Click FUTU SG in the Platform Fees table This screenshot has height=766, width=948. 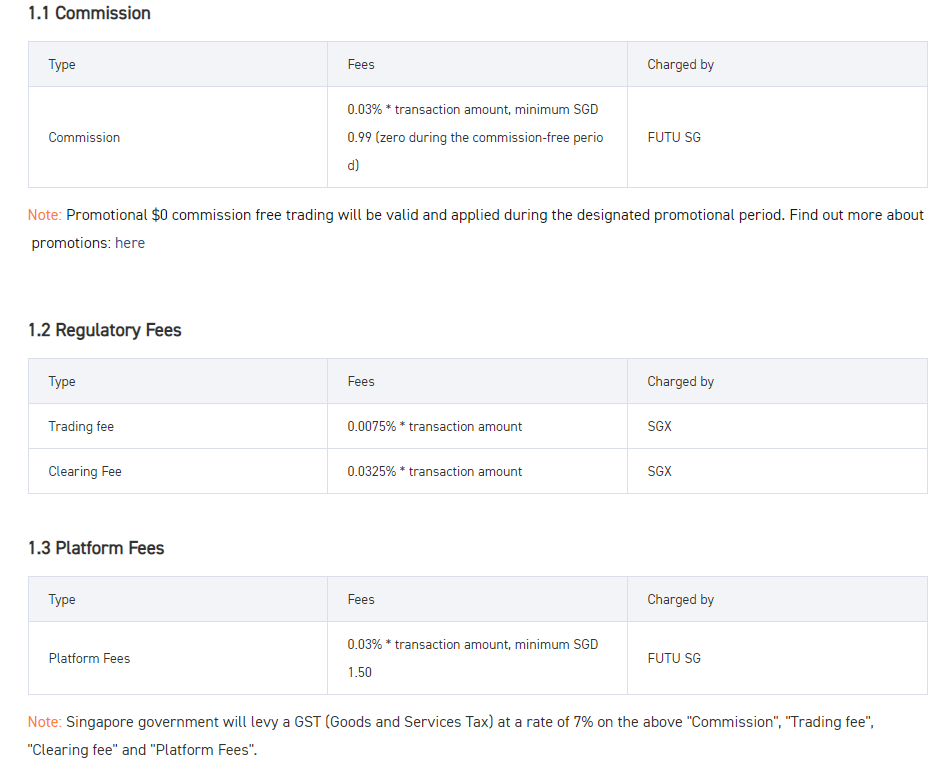pos(674,658)
